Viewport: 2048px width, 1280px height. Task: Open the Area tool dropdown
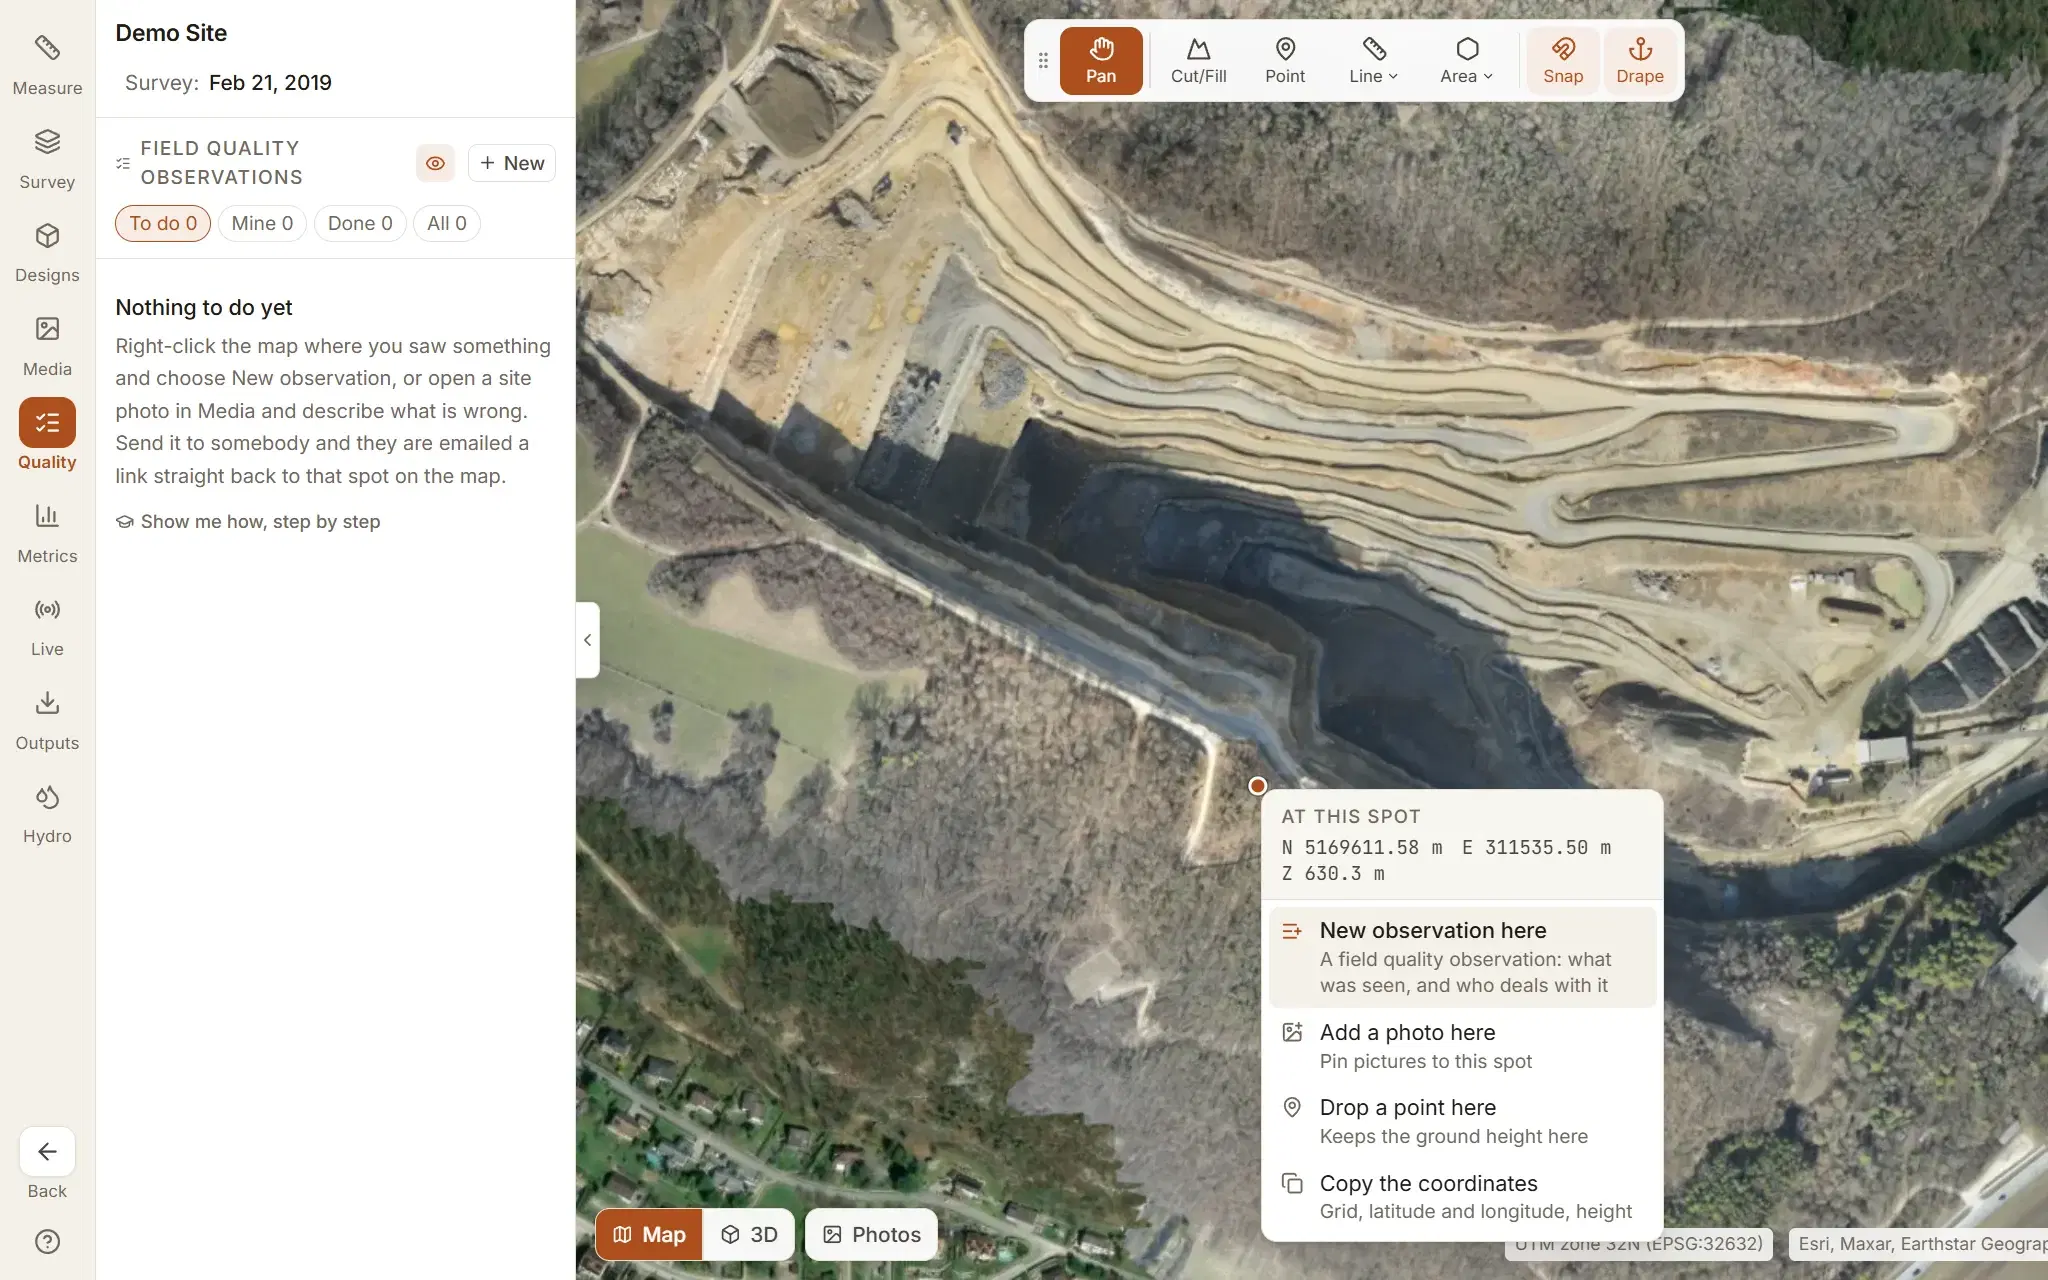point(1466,61)
